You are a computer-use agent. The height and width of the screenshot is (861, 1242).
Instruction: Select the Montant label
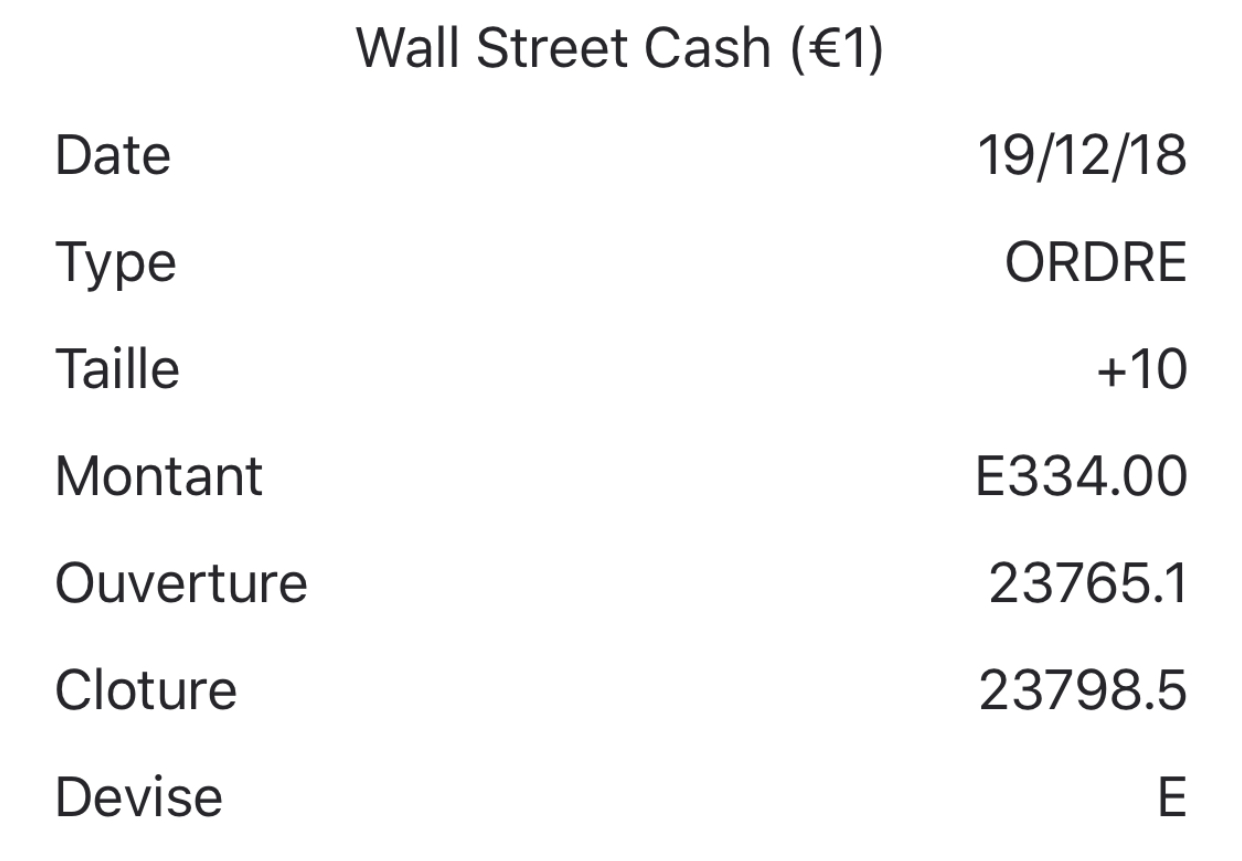click(159, 476)
